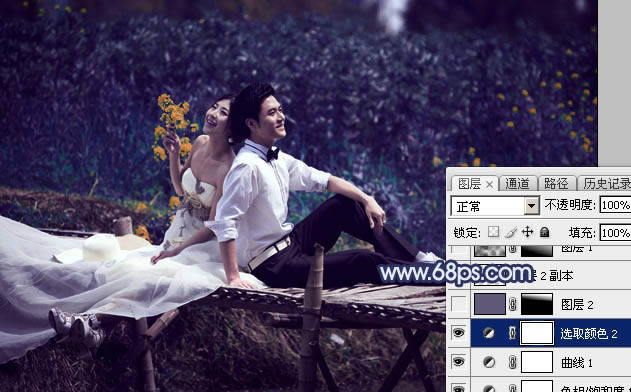Open the 历史记录 tab
631x392 pixels.
tap(606, 184)
